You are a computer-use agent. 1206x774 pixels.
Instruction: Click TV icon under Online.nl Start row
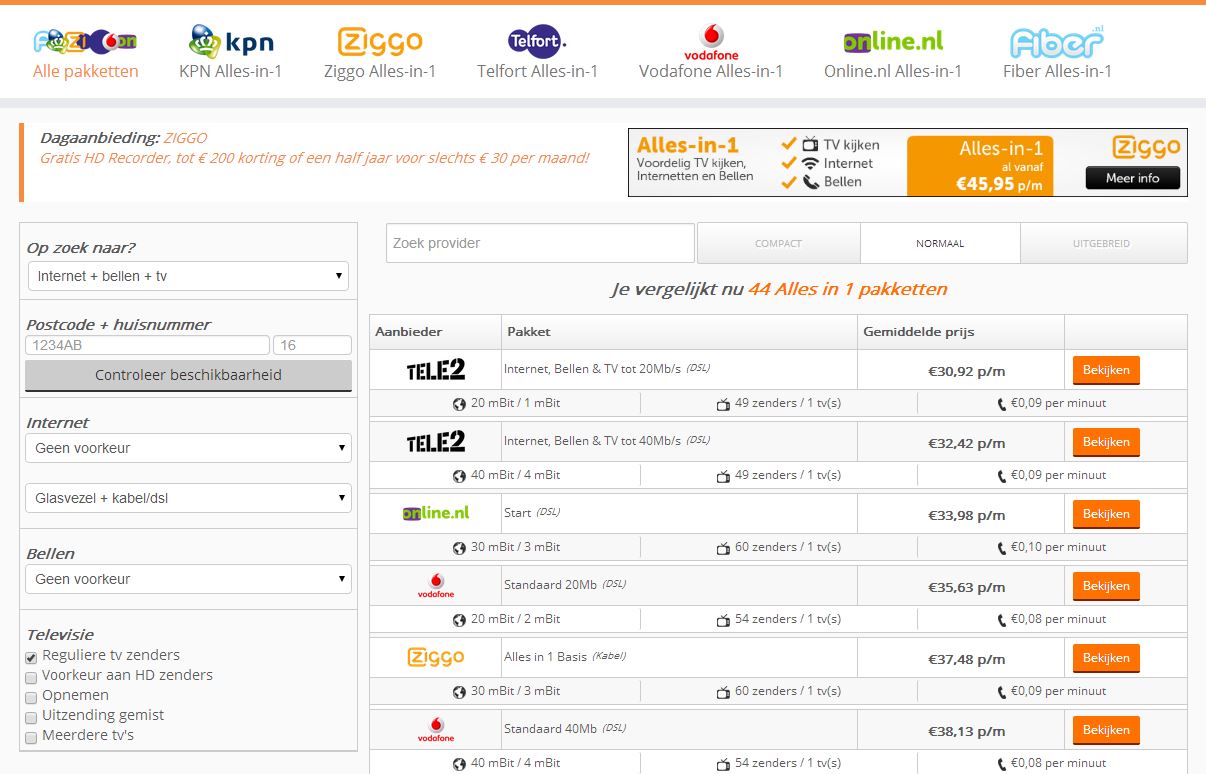(723, 548)
